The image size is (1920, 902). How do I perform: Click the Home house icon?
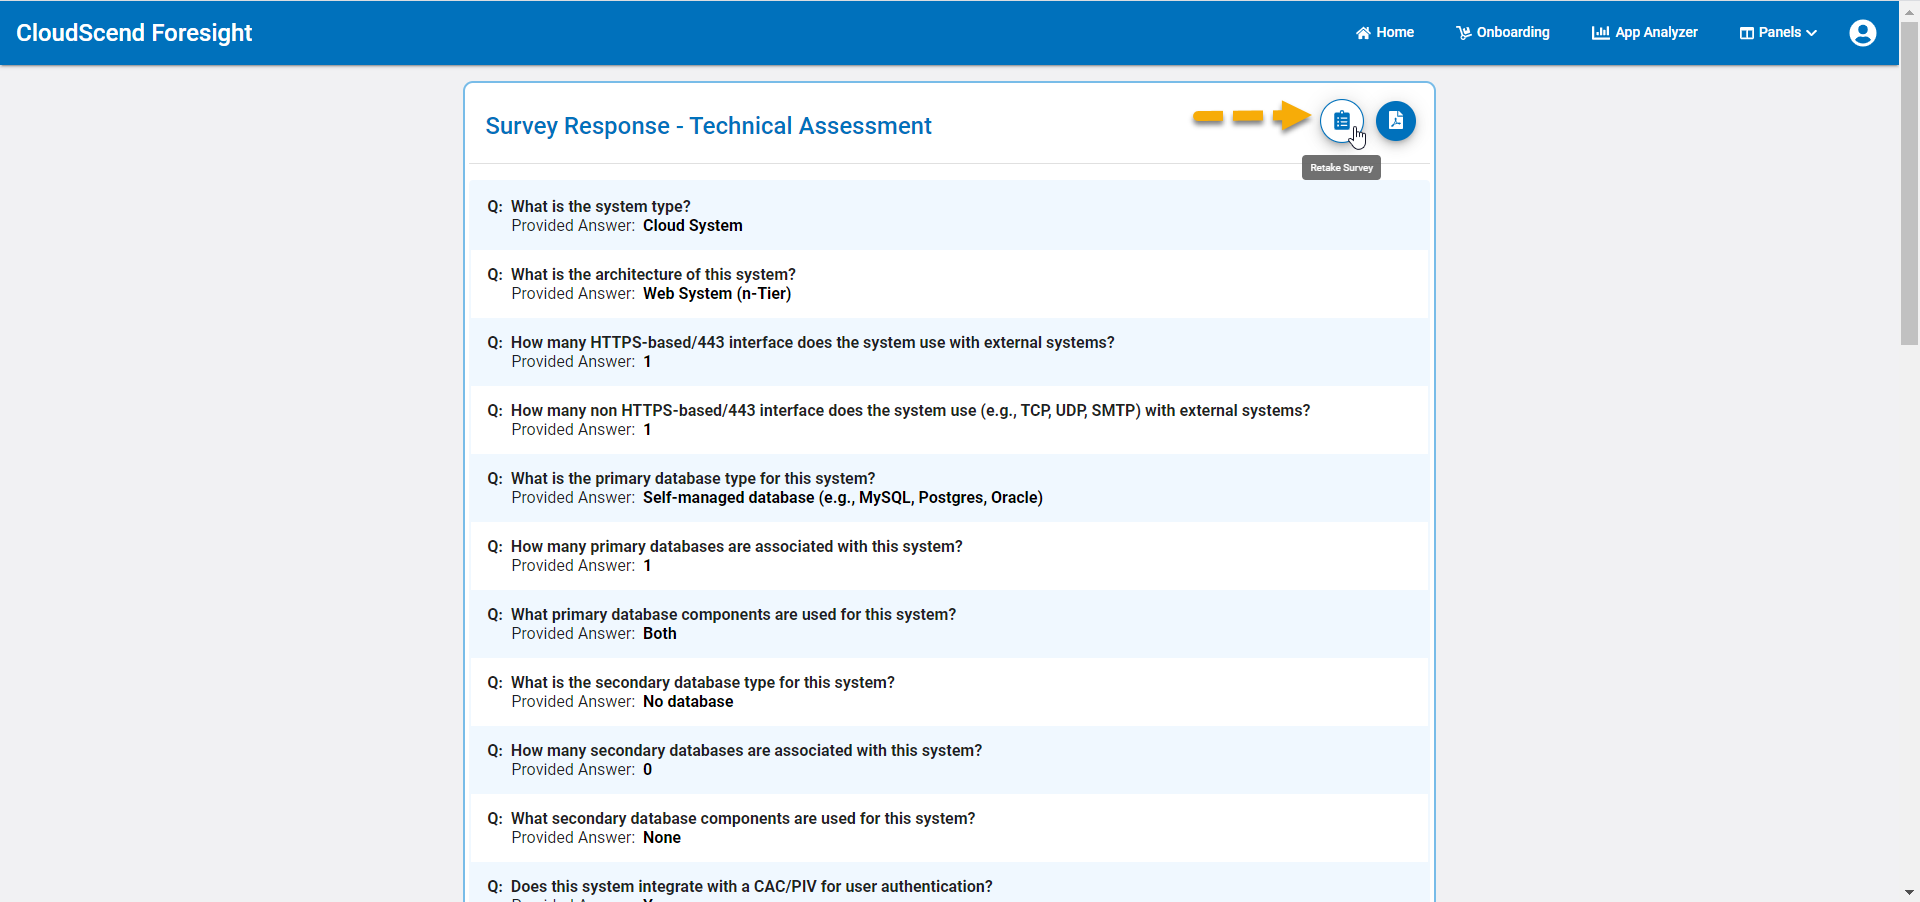[x=1363, y=33]
